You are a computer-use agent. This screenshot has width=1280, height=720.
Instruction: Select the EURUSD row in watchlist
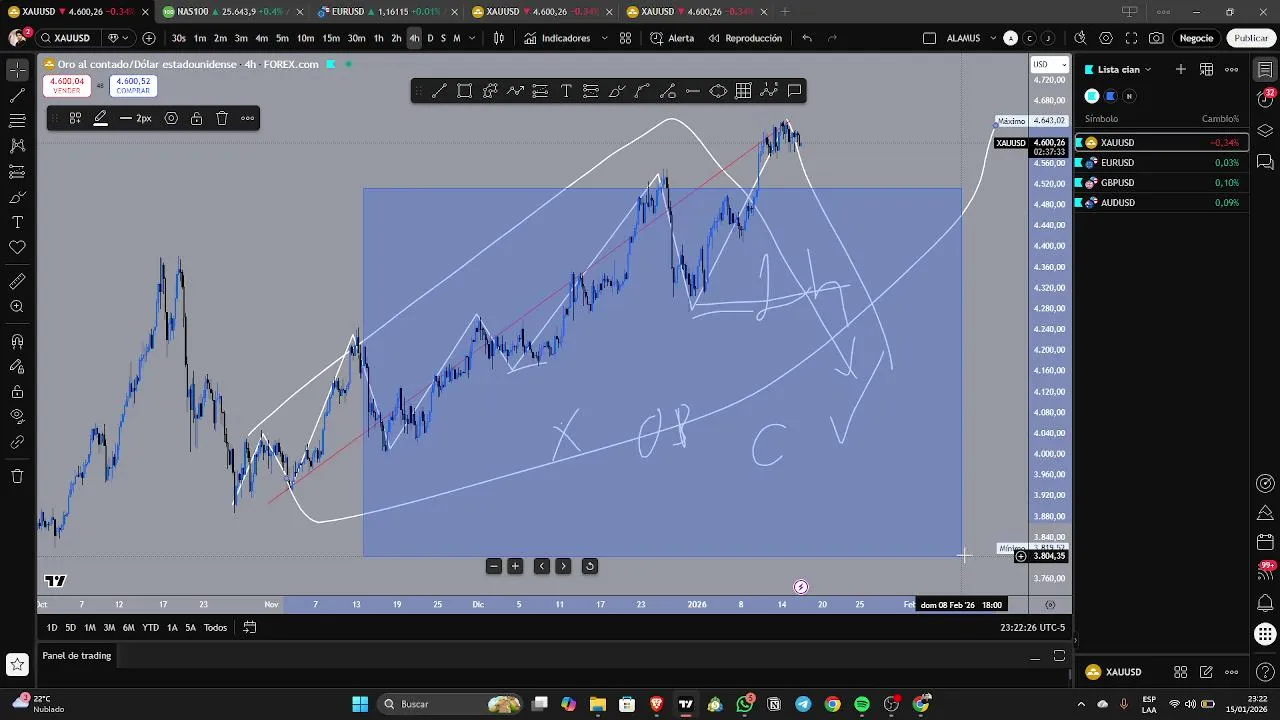1161,162
